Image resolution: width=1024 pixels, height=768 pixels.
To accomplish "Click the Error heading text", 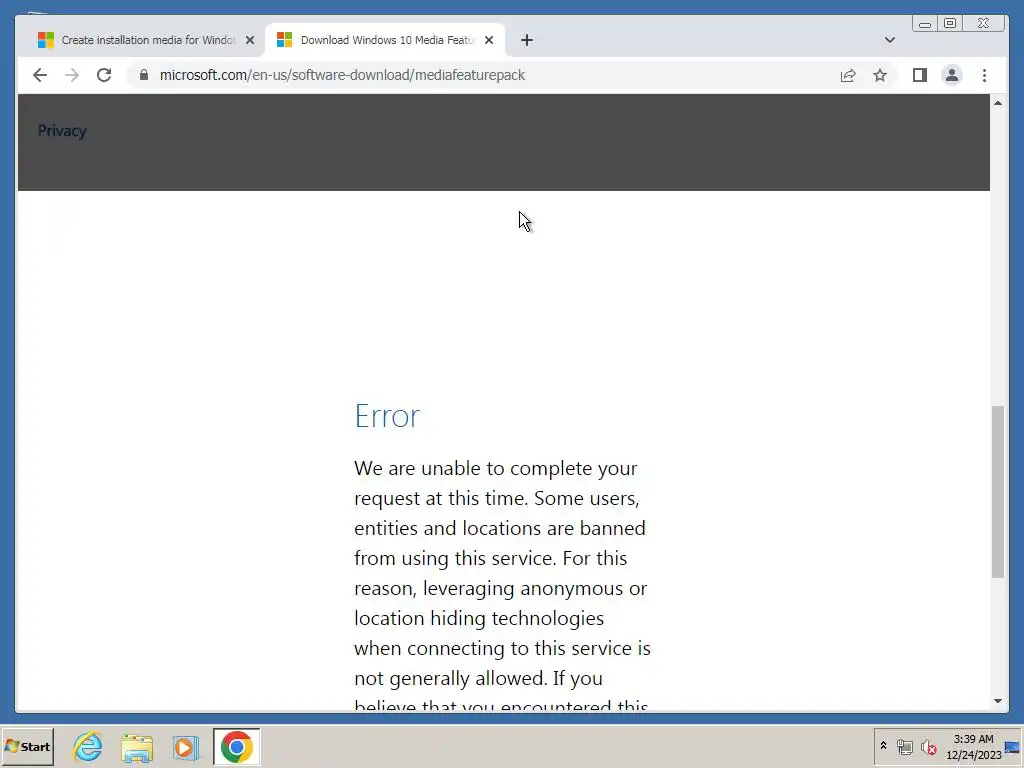I will click(387, 416).
